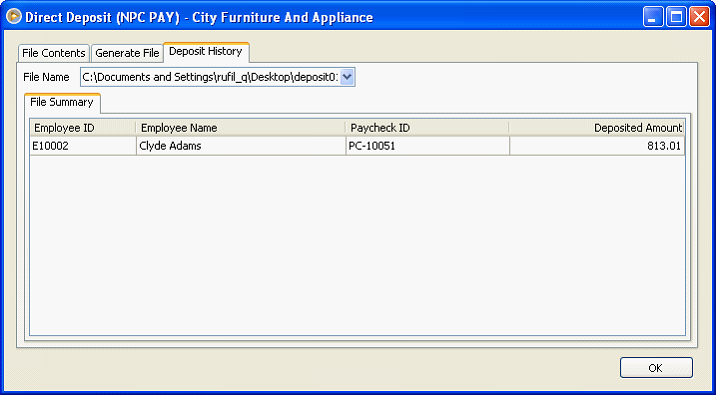Click the File Name label
Viewport: 717px width, 396px height.
(x=46, y=77)
